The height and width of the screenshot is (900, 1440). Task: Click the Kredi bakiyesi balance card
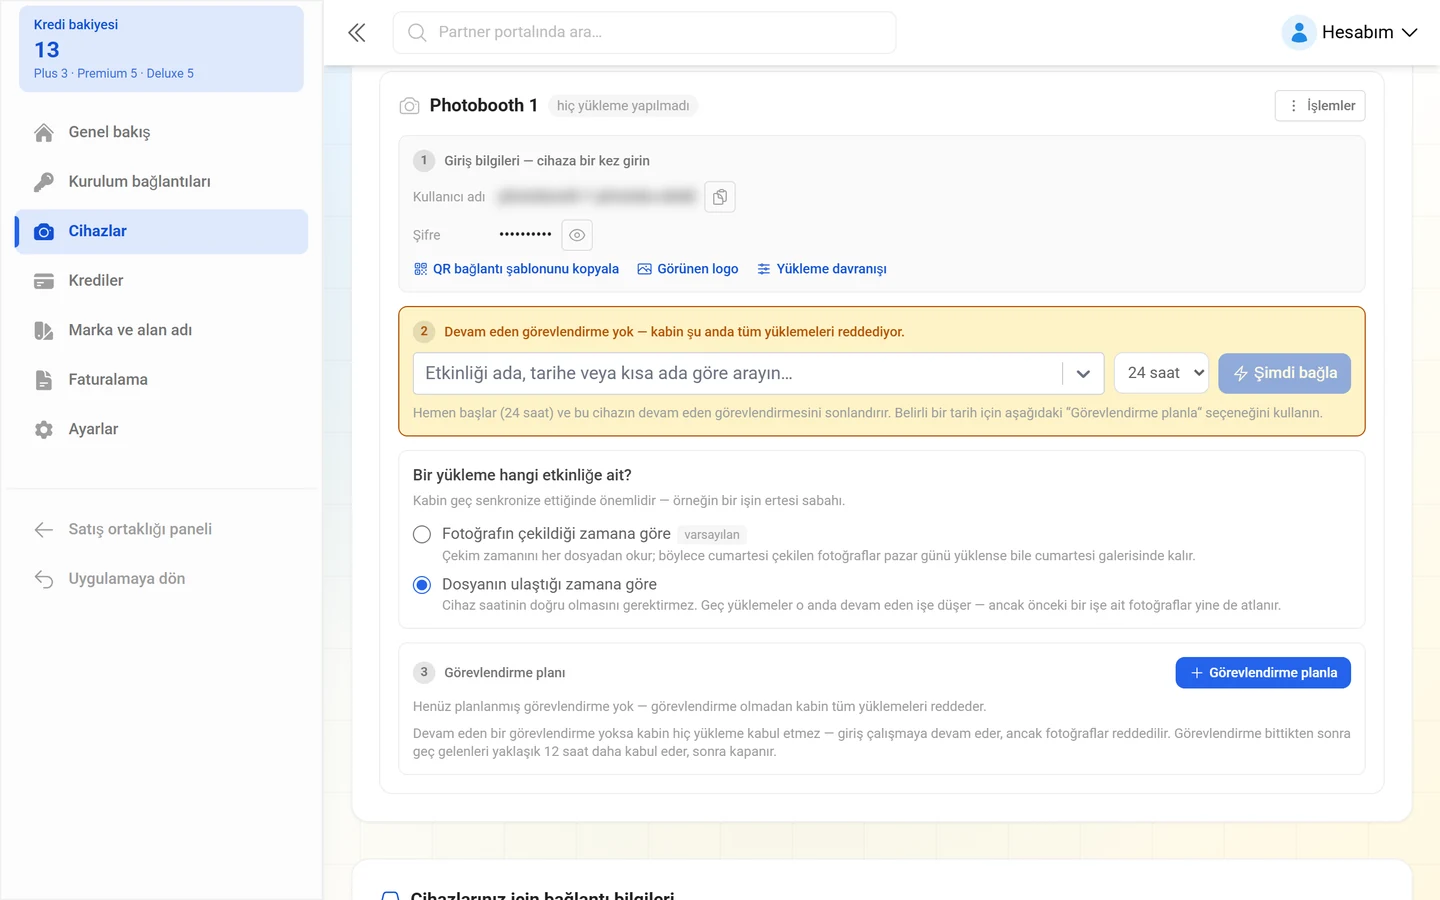(161, 49)
